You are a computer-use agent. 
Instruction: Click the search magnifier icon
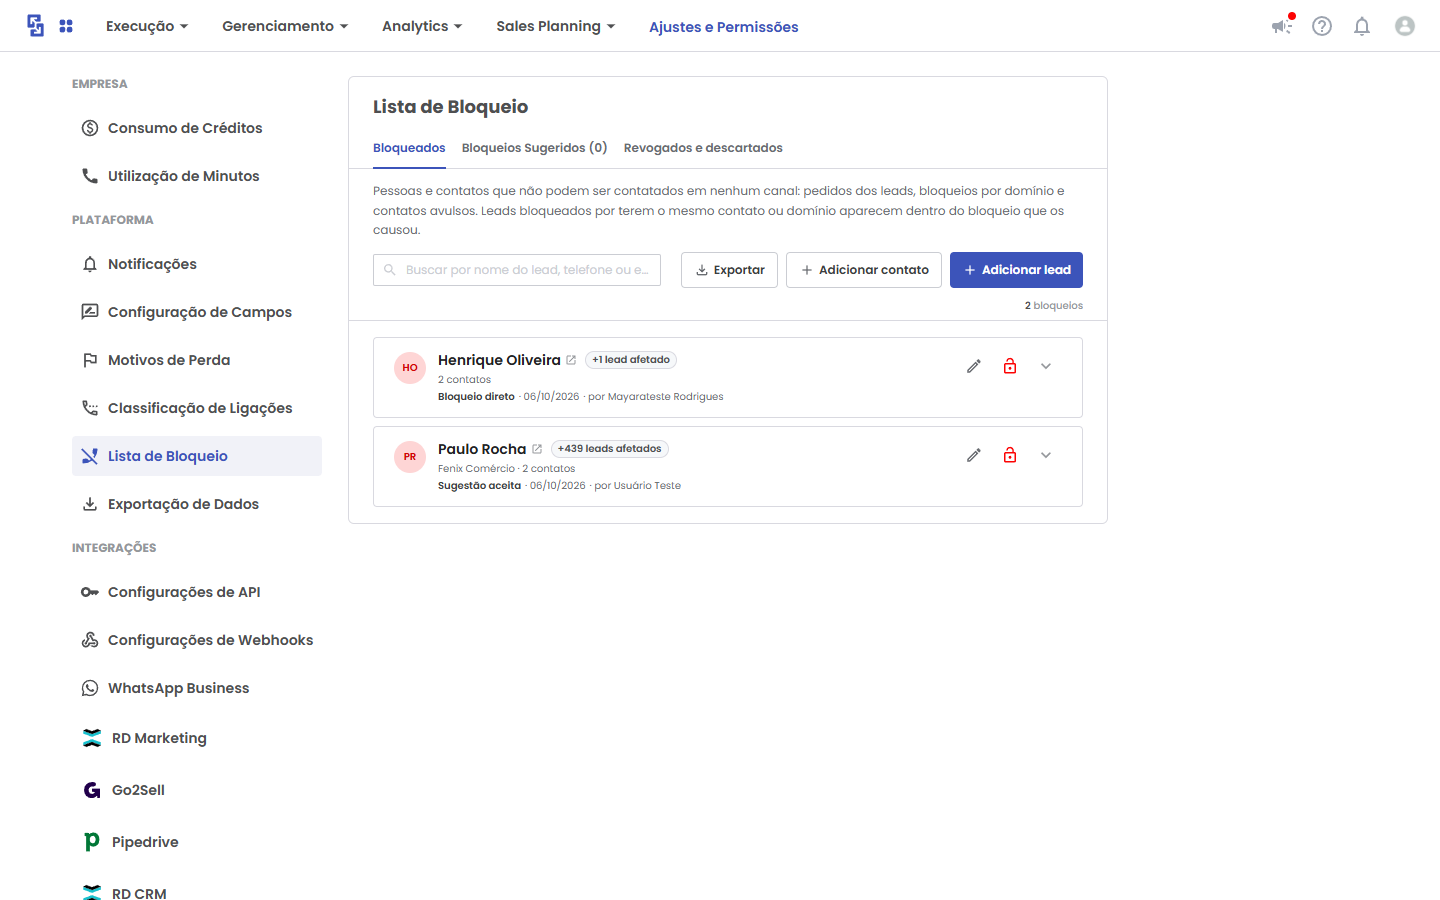[x=390, y=270]
